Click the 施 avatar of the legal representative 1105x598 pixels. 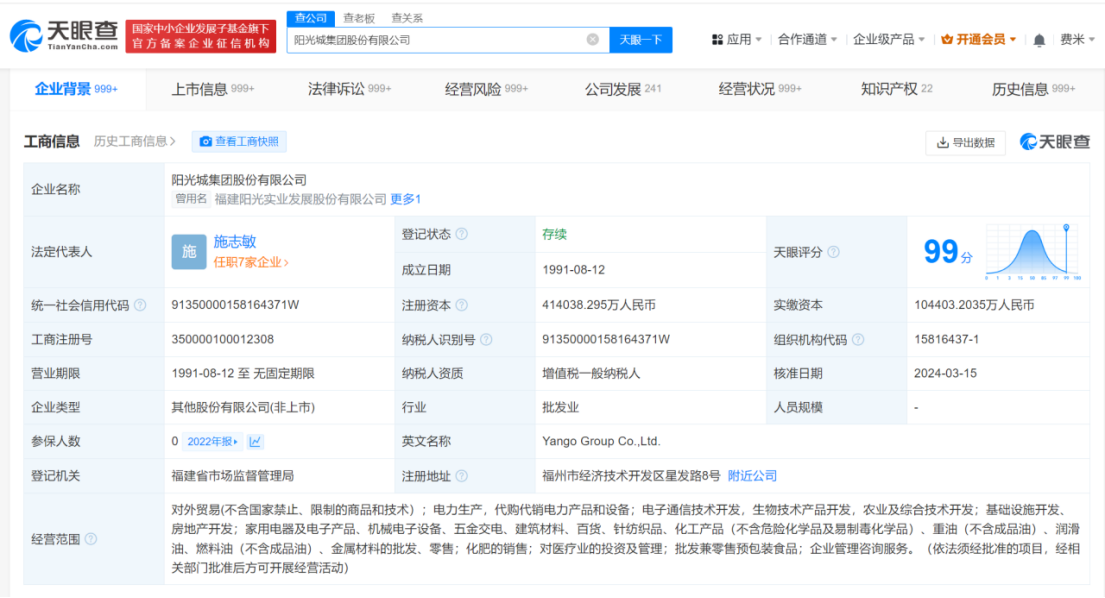pyautogui.click(x=189, y=251)
